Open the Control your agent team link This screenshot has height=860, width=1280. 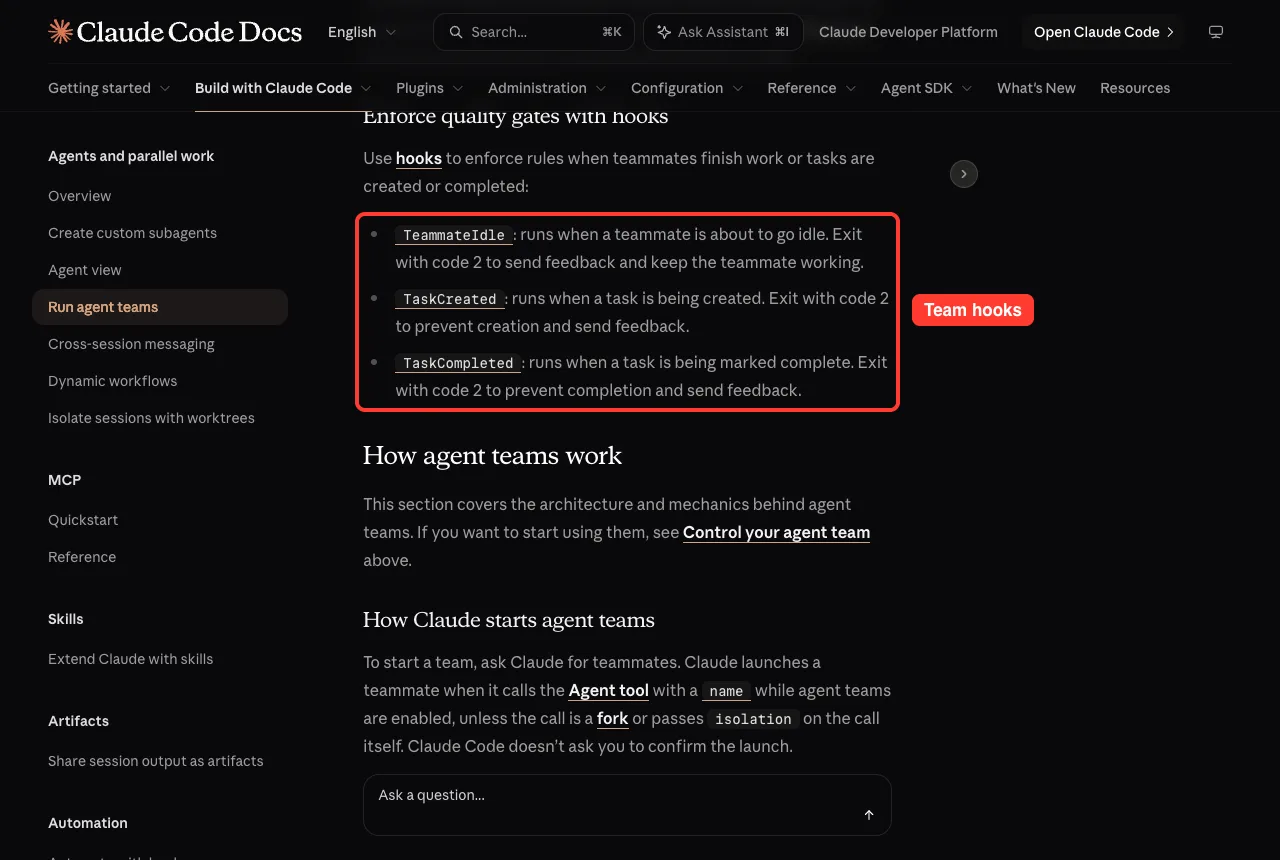[x=776, y=532]
